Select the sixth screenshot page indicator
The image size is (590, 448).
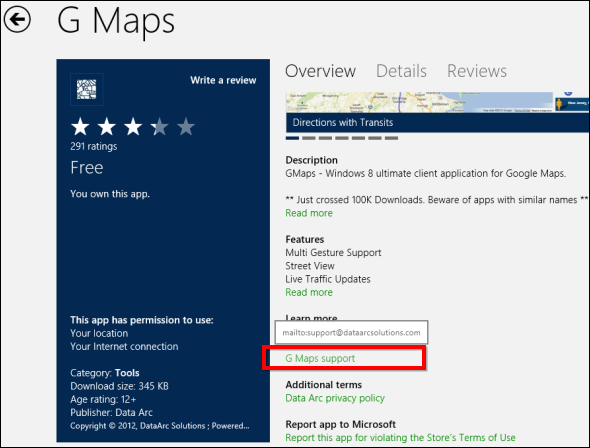pos(375,138)
